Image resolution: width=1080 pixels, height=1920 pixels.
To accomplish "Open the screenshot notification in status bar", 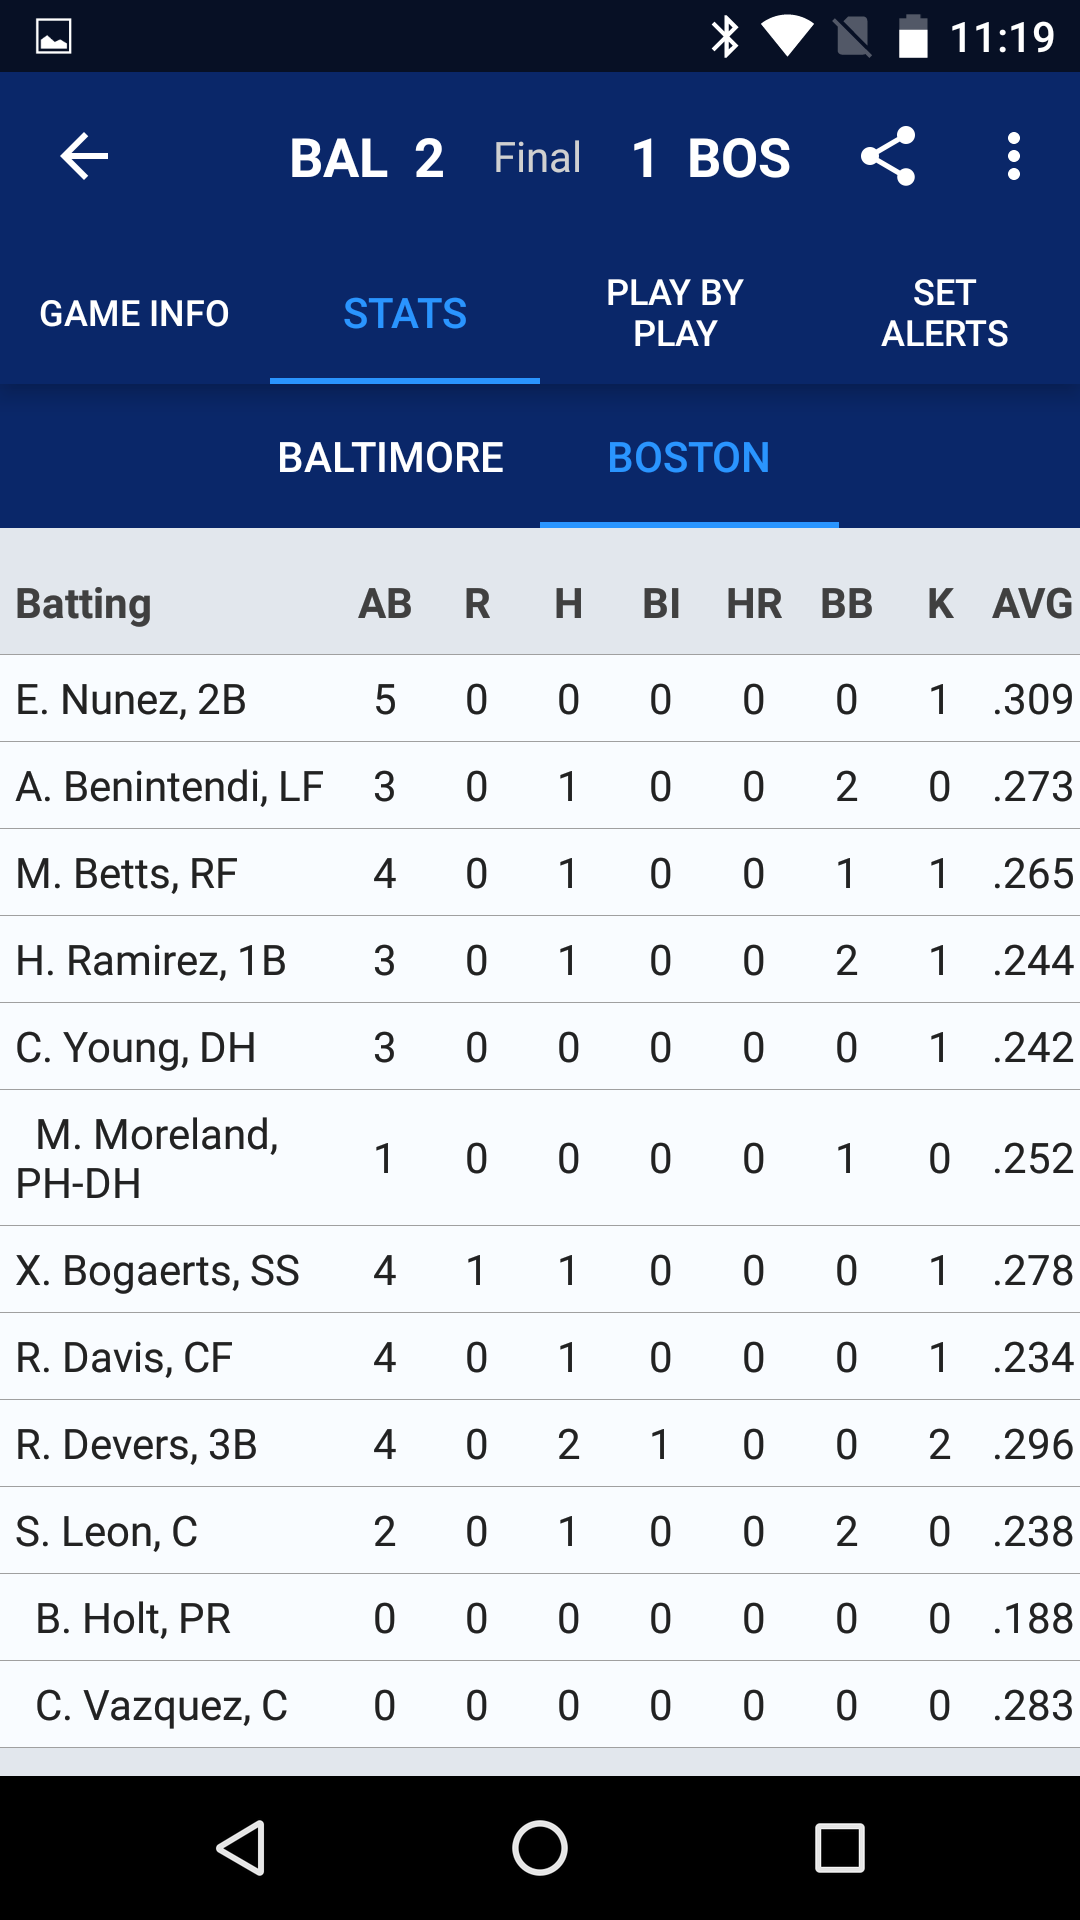I will click(55, 36).
